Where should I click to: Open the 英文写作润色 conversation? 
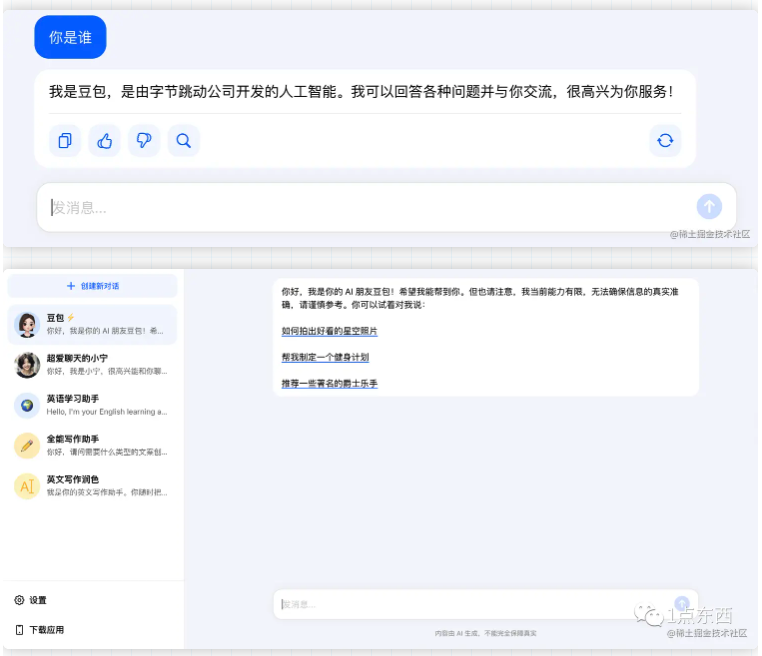point(92,486)
